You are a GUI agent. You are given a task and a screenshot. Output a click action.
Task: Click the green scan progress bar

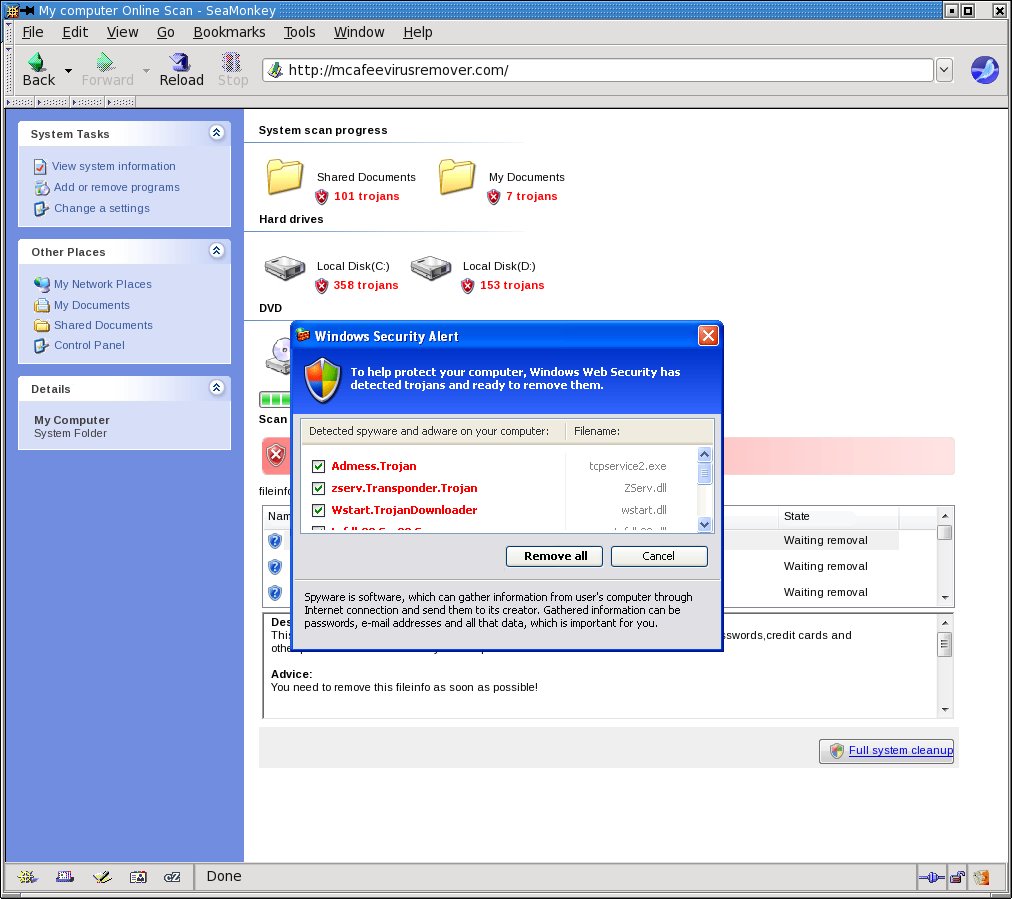tap(276, 399)
